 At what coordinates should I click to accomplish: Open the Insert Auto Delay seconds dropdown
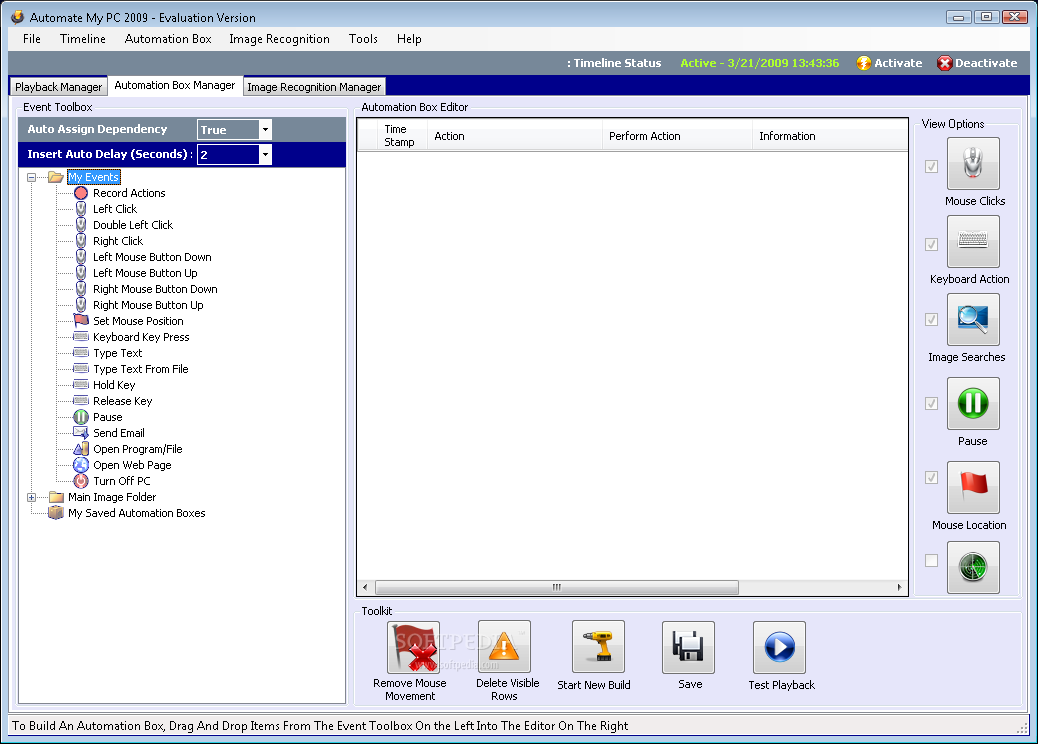coord(265,154)
